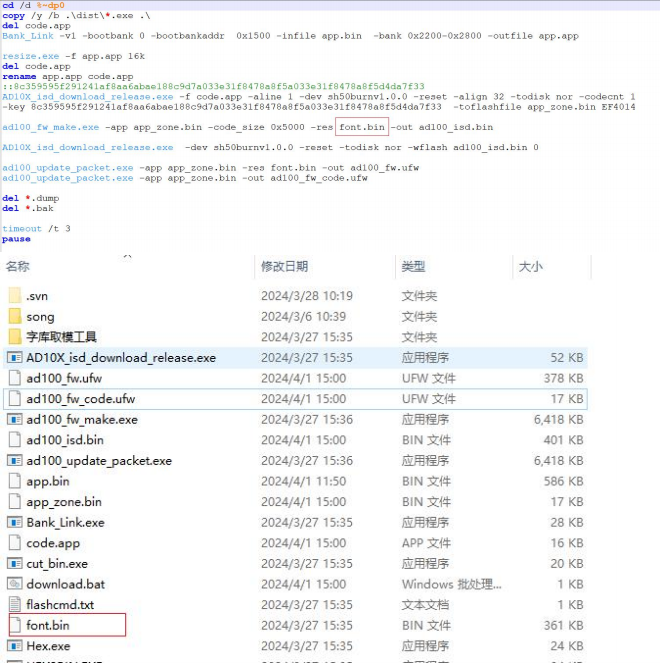The width and height of the screenshot is (660, 663).
Task: Sort files by the 大小 column header
Action: point(531,266)
